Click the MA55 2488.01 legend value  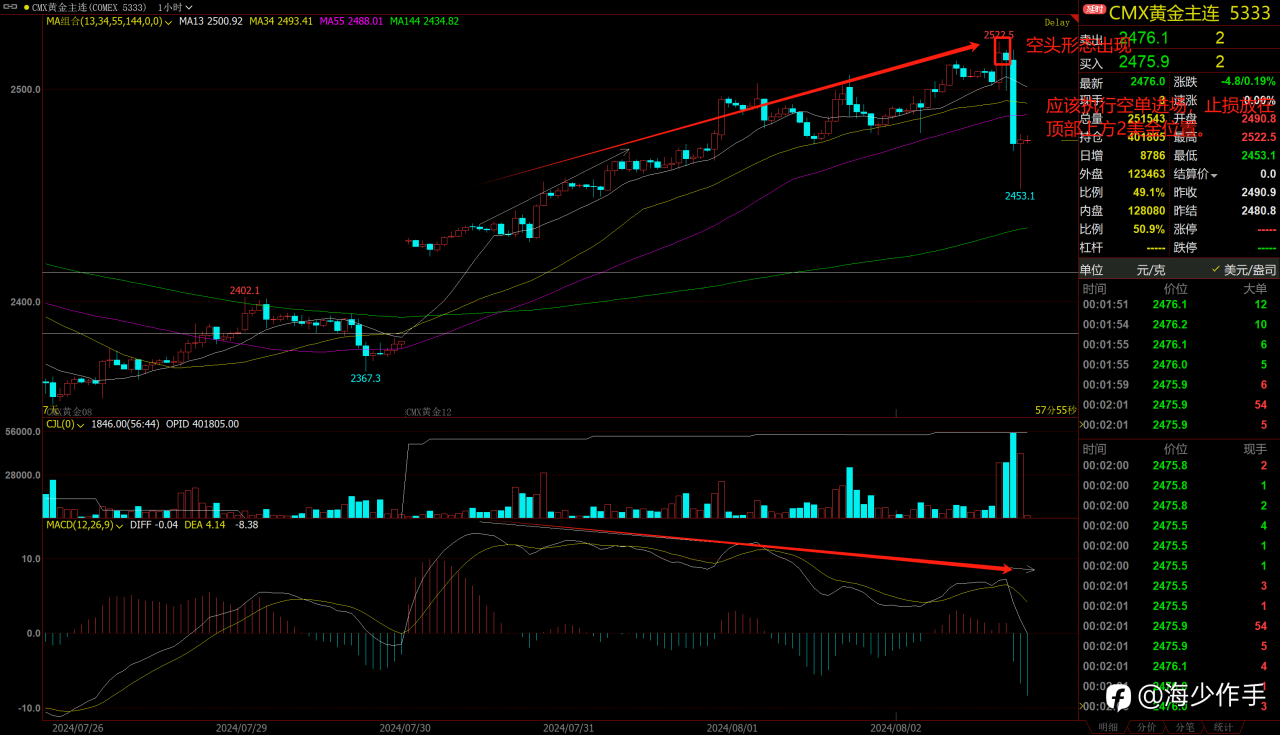pos(352,21)
